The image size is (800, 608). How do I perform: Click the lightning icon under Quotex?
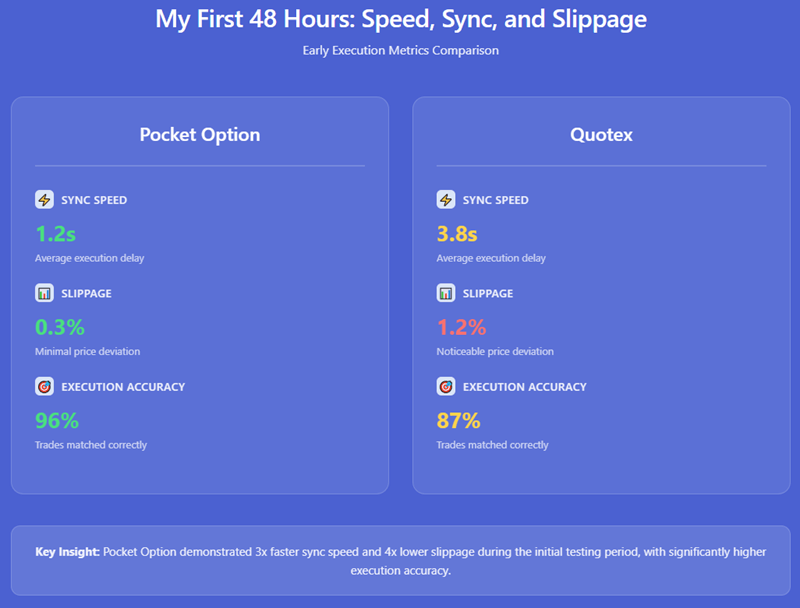click(x=446, y=200)
